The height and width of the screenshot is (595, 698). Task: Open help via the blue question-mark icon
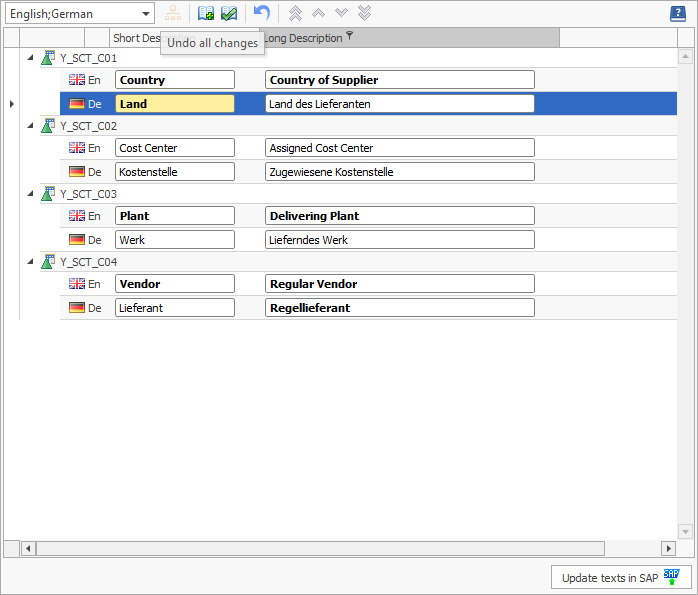(678, 14)
